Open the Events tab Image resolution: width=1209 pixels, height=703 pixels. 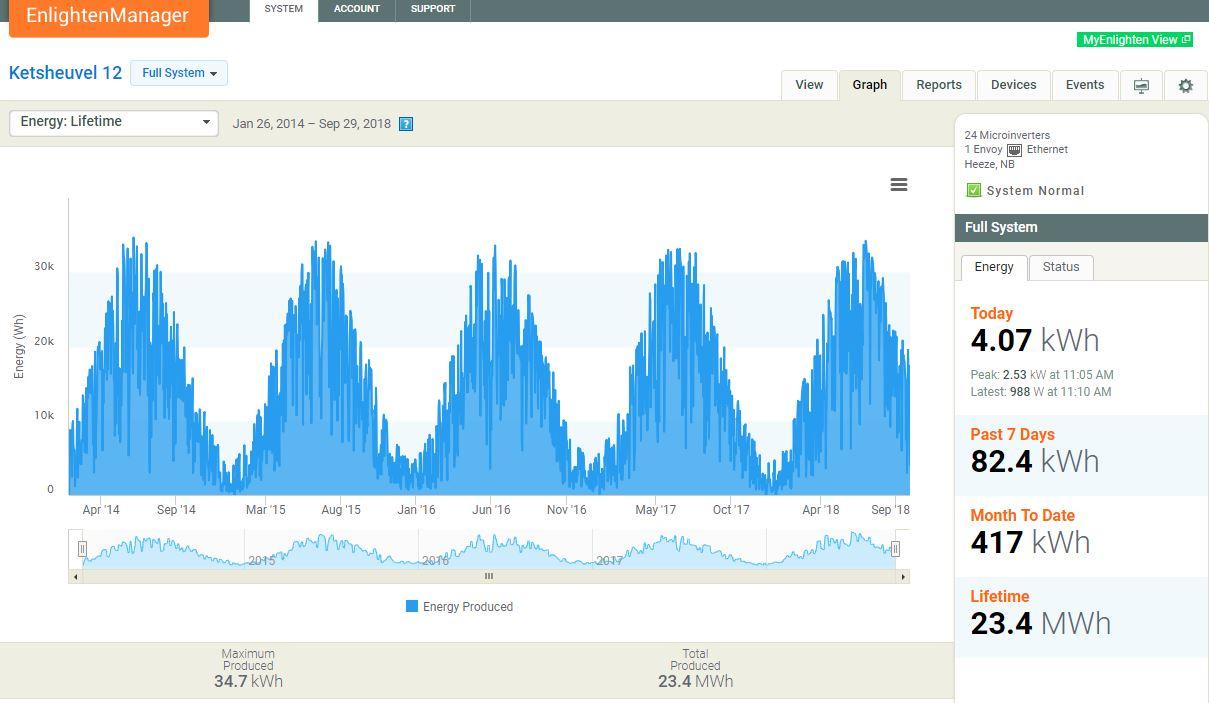(x=1084, y=85)
